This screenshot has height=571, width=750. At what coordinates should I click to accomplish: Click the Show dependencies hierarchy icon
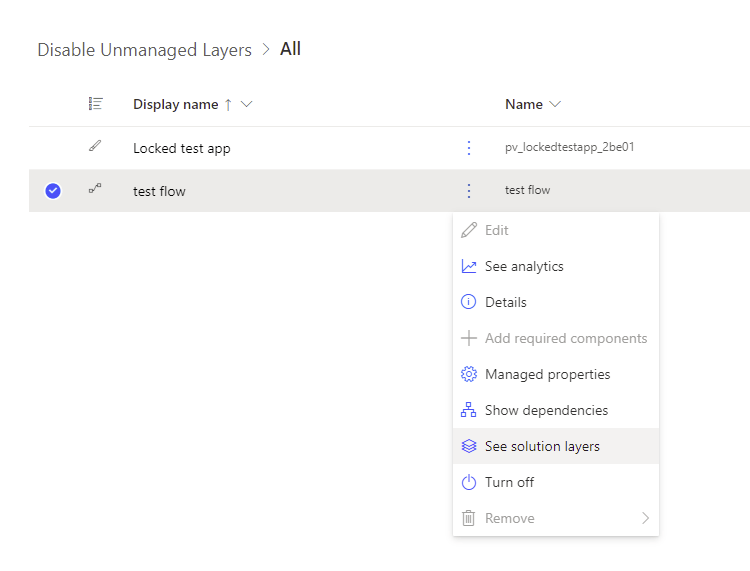pos(469,410)
